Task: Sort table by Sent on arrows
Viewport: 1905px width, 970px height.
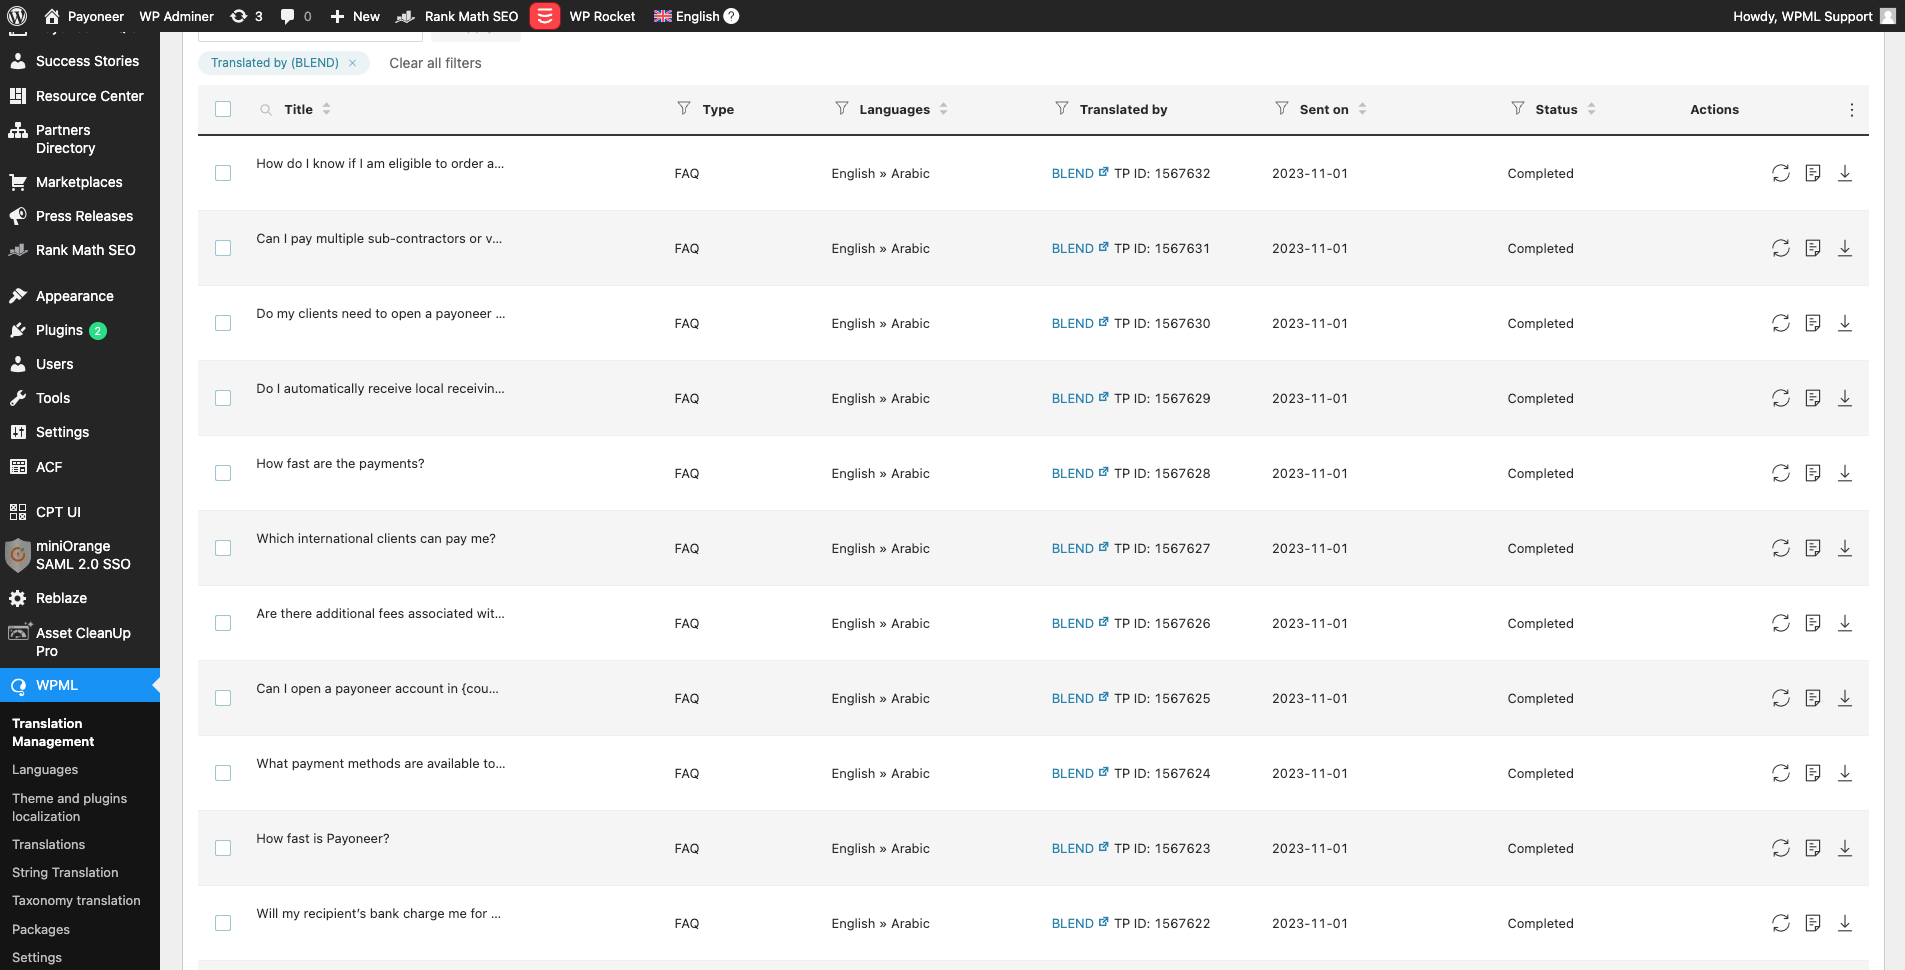Action: pos(1363,109)
